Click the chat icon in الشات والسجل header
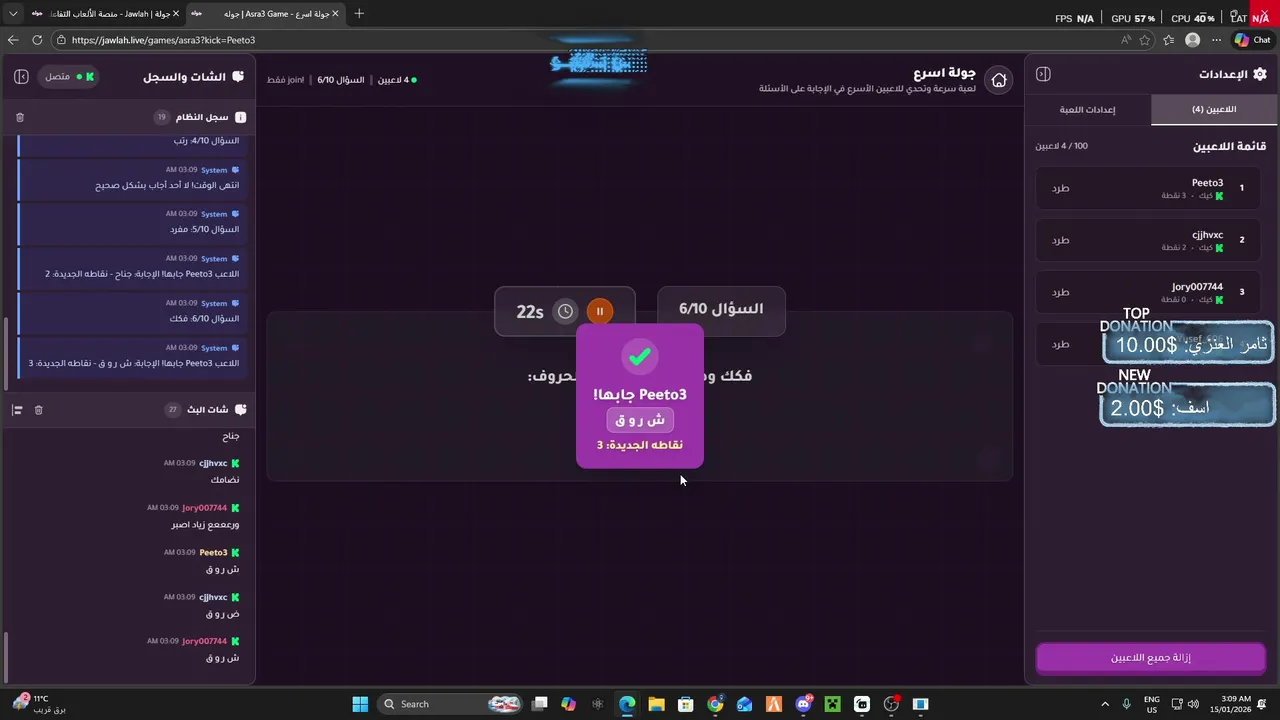 [238, 77]
